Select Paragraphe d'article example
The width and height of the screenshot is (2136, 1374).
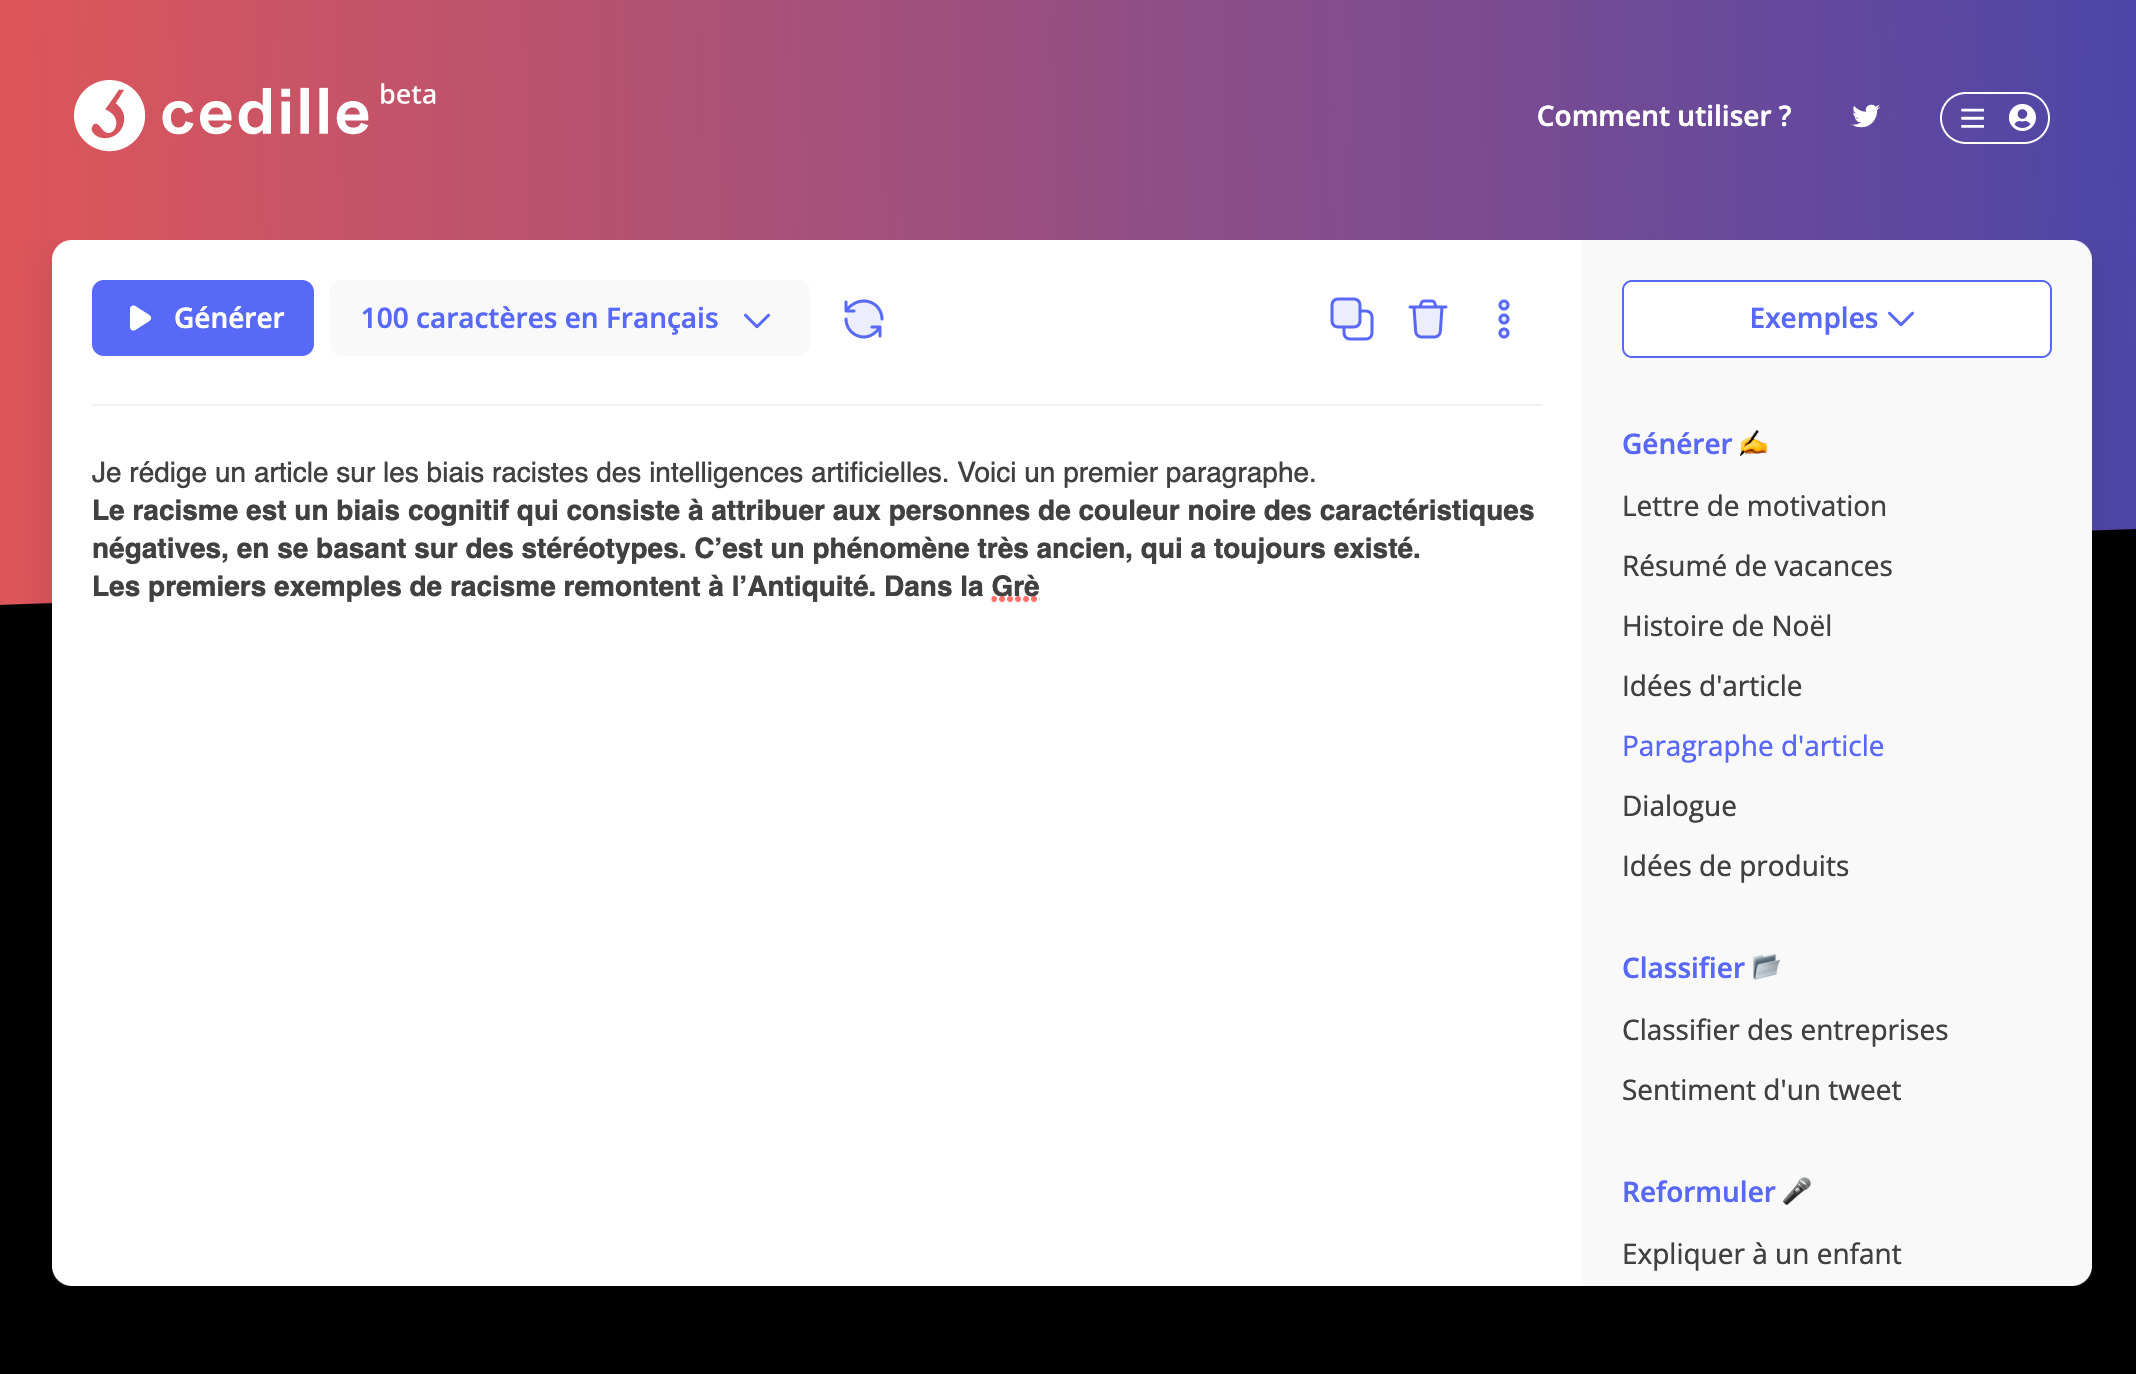pos(1752,746)
